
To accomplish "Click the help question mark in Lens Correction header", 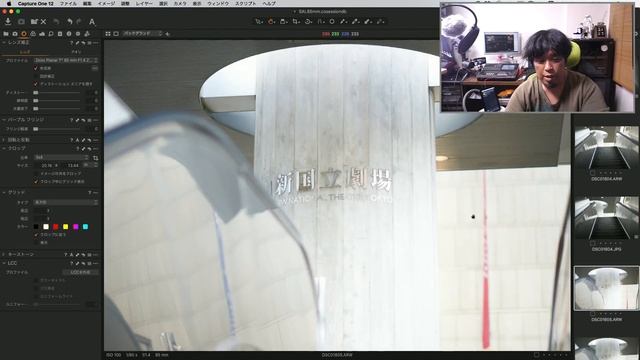I will [x=71, y=42].
